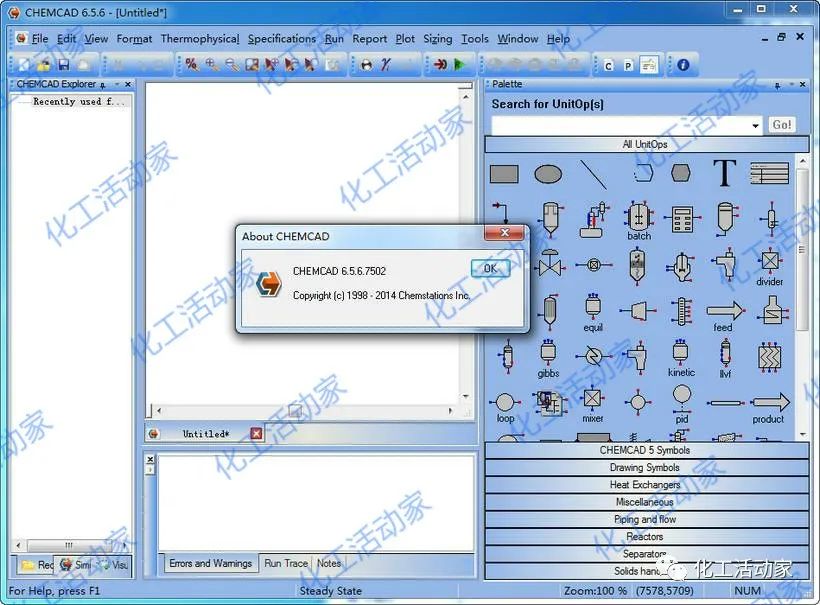Choose the calculator UnitOp icon
820x605 pixels.
682,220
